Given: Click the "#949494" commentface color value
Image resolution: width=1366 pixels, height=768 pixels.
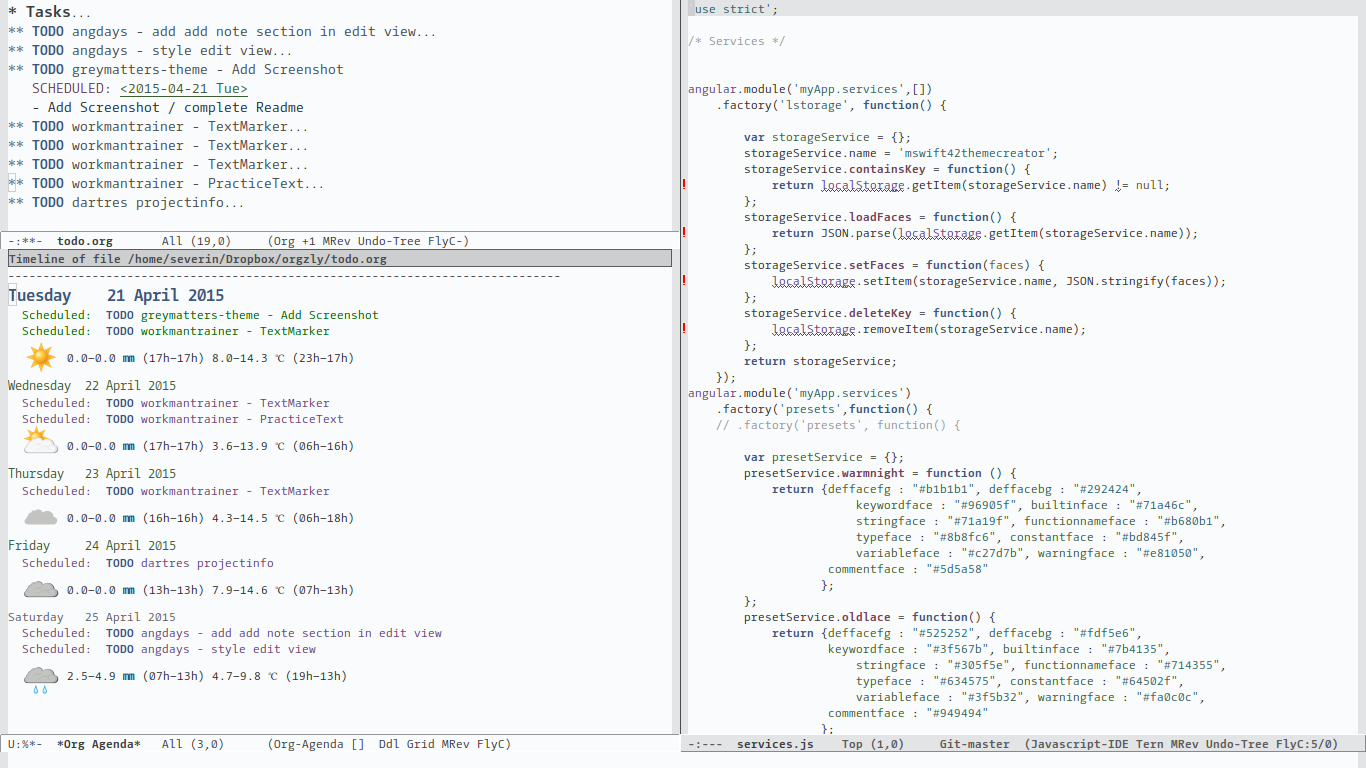Looking at the screenshot, I should coord(957,713).
